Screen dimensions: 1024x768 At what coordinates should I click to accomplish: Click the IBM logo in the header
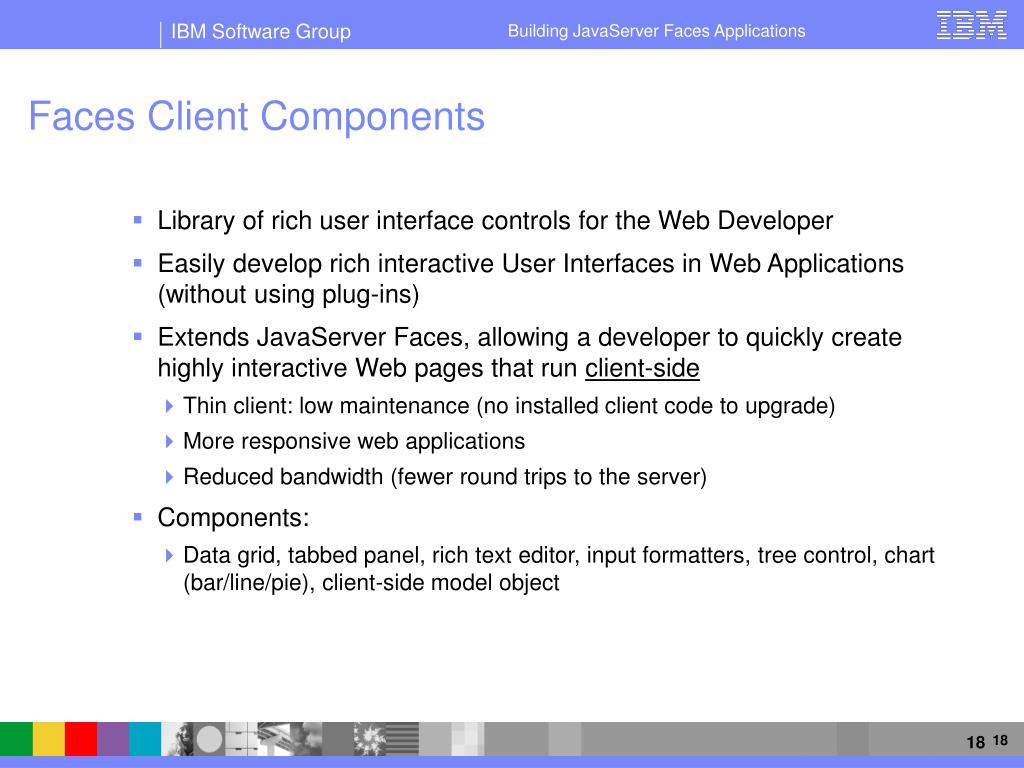(x=971, y=25)
